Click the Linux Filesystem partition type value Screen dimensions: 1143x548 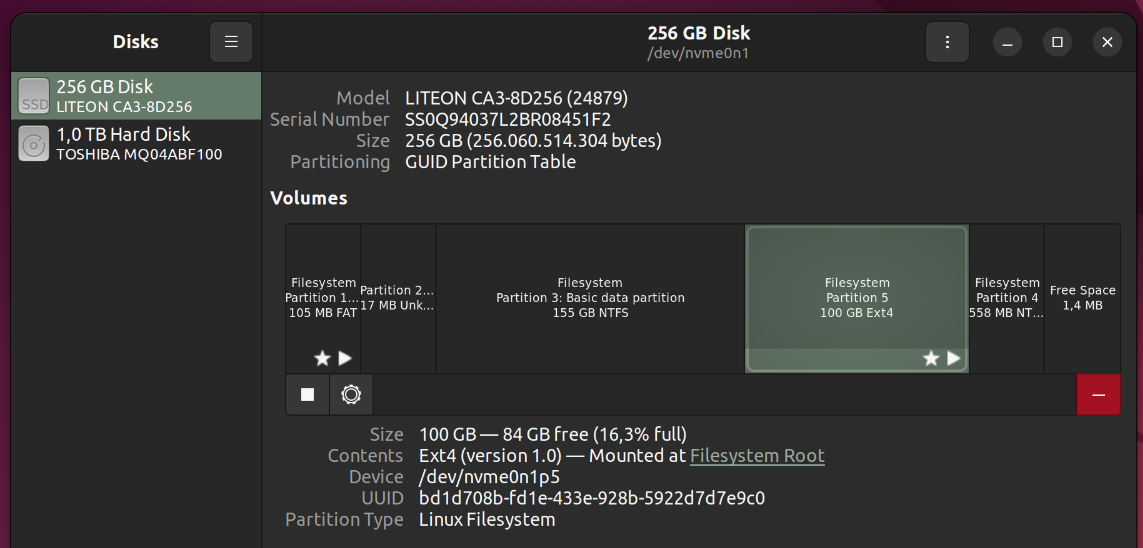(487, 520)
